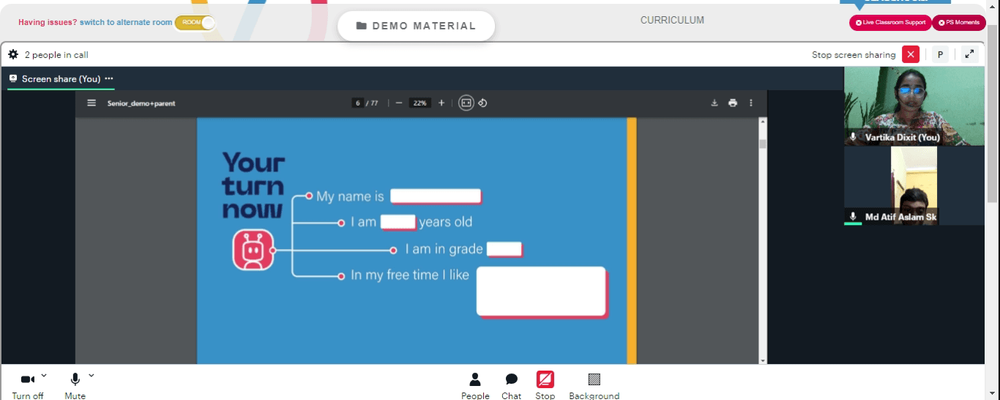
Task: Click switch to alternate room link
Action: pos(126,22)
